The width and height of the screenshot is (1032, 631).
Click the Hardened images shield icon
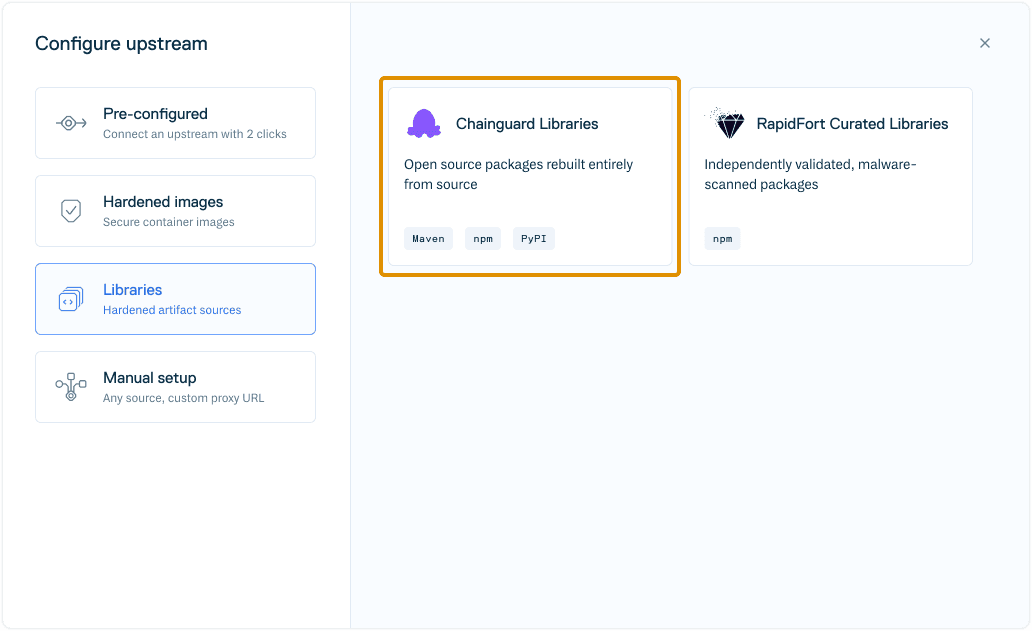71,211
